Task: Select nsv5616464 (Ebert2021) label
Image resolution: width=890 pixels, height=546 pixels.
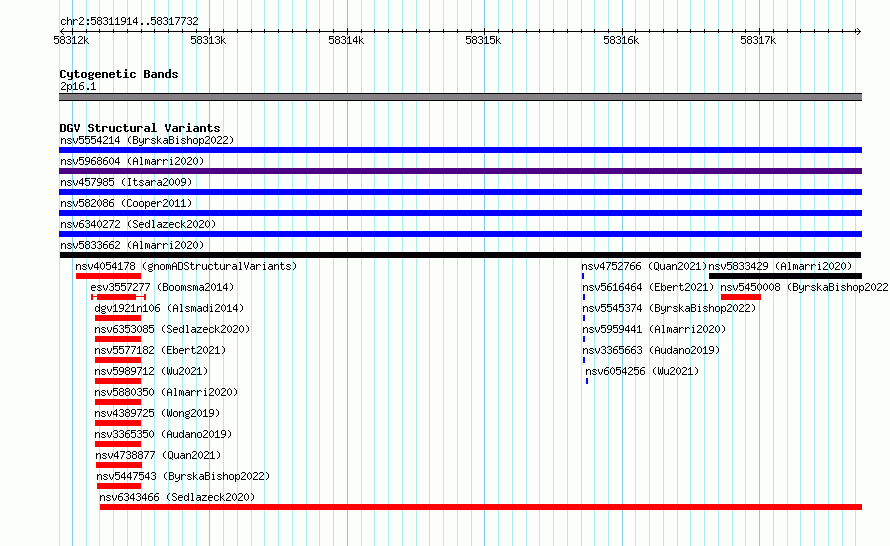Action: pos(648,287)
